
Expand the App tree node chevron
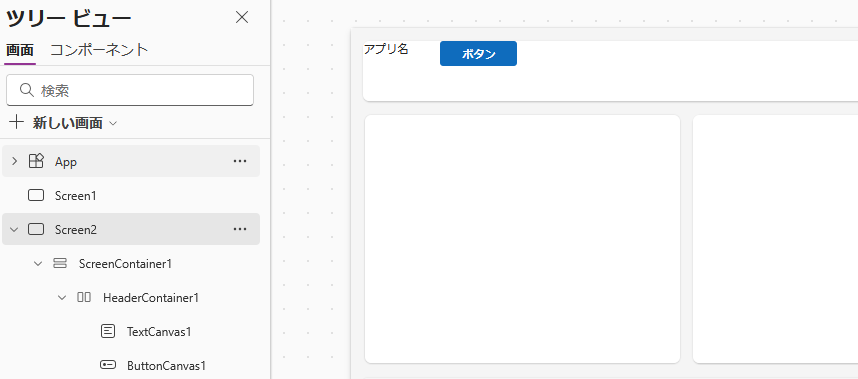[x=15, y=161]
